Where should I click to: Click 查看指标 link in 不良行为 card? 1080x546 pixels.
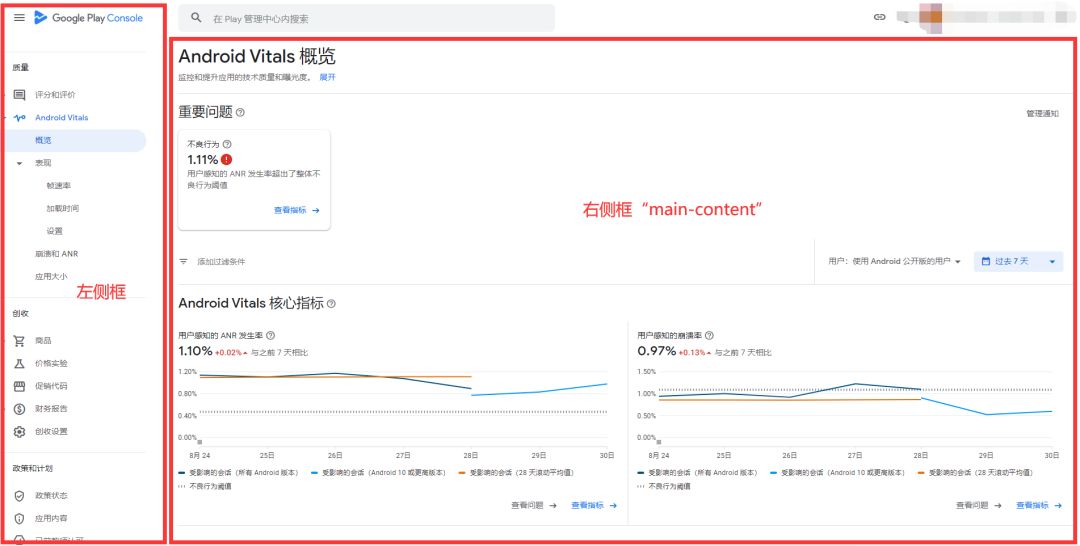click(x=296, y=211)
